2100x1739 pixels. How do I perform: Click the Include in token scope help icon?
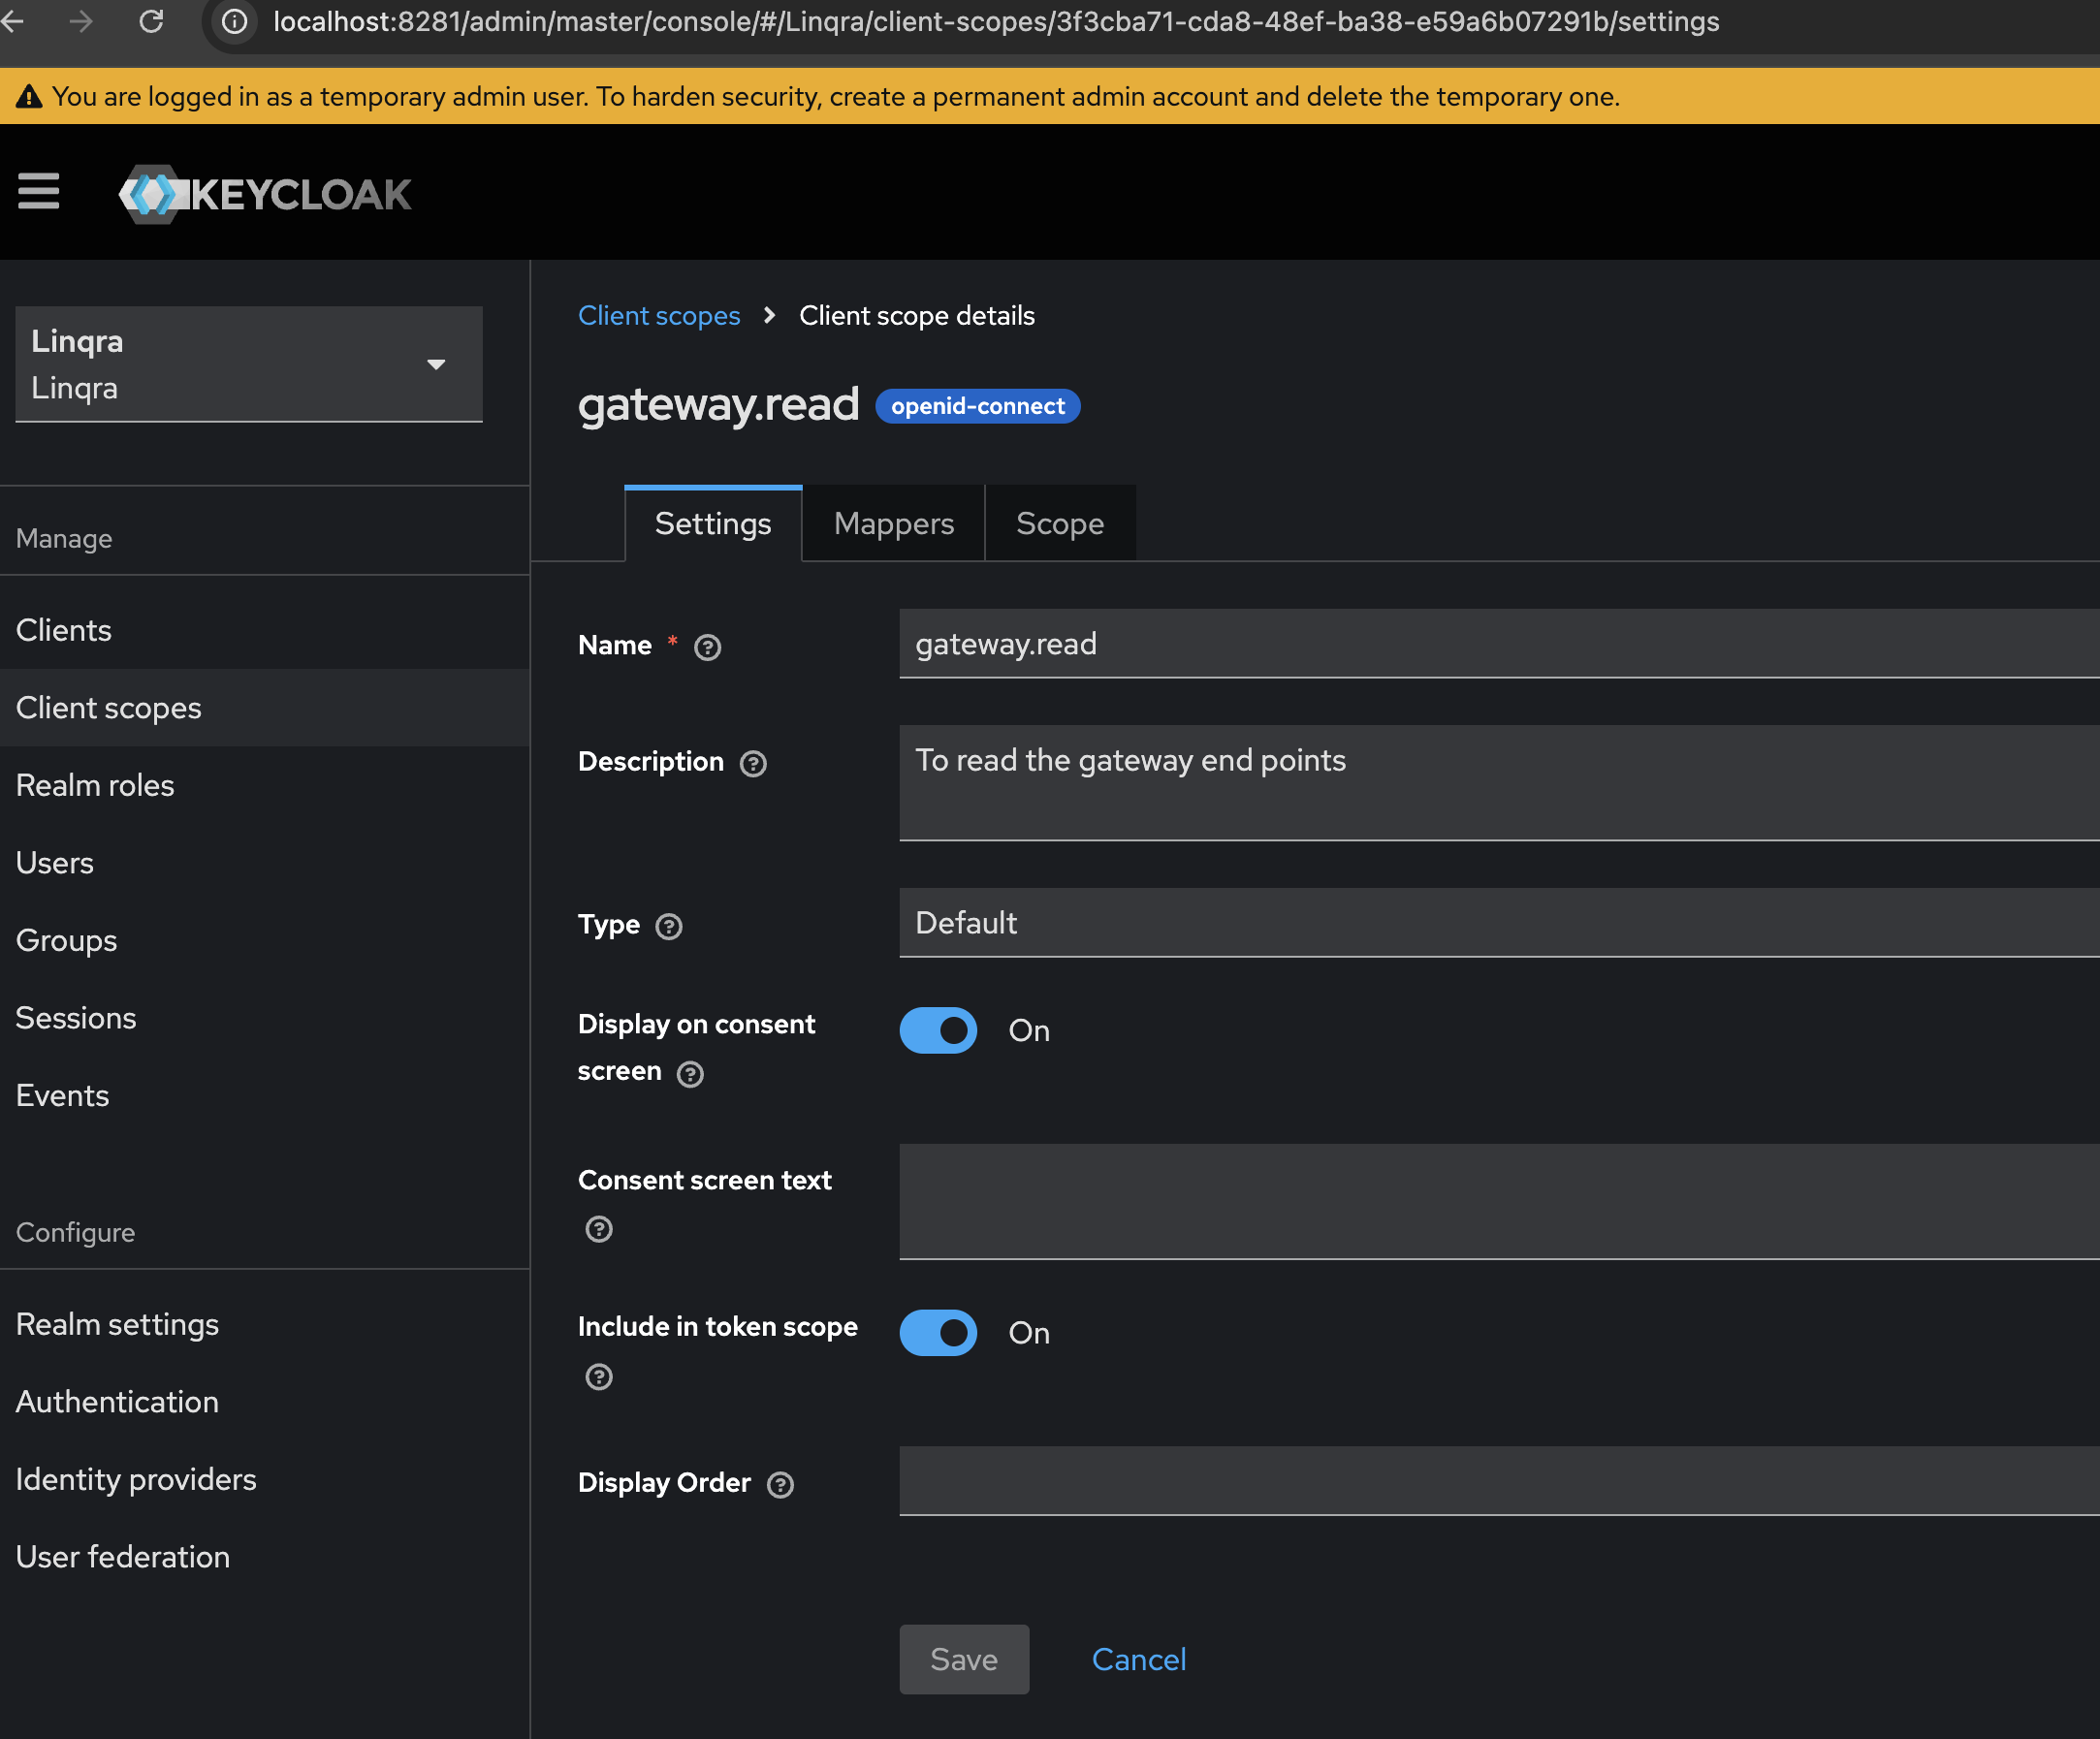[598, 1376]
